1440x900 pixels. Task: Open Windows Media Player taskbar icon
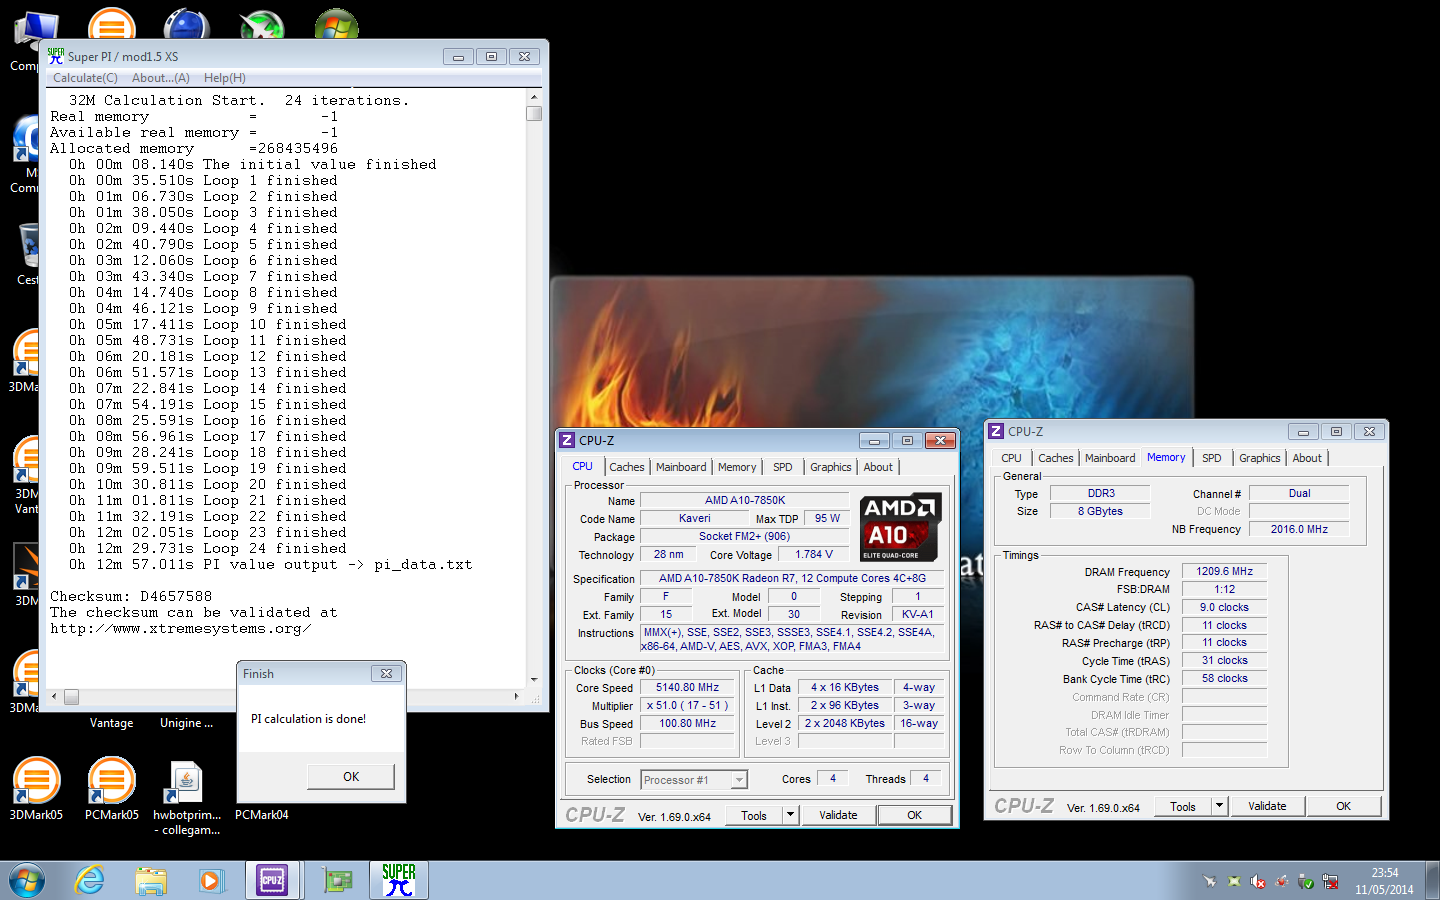click(210, 881)
